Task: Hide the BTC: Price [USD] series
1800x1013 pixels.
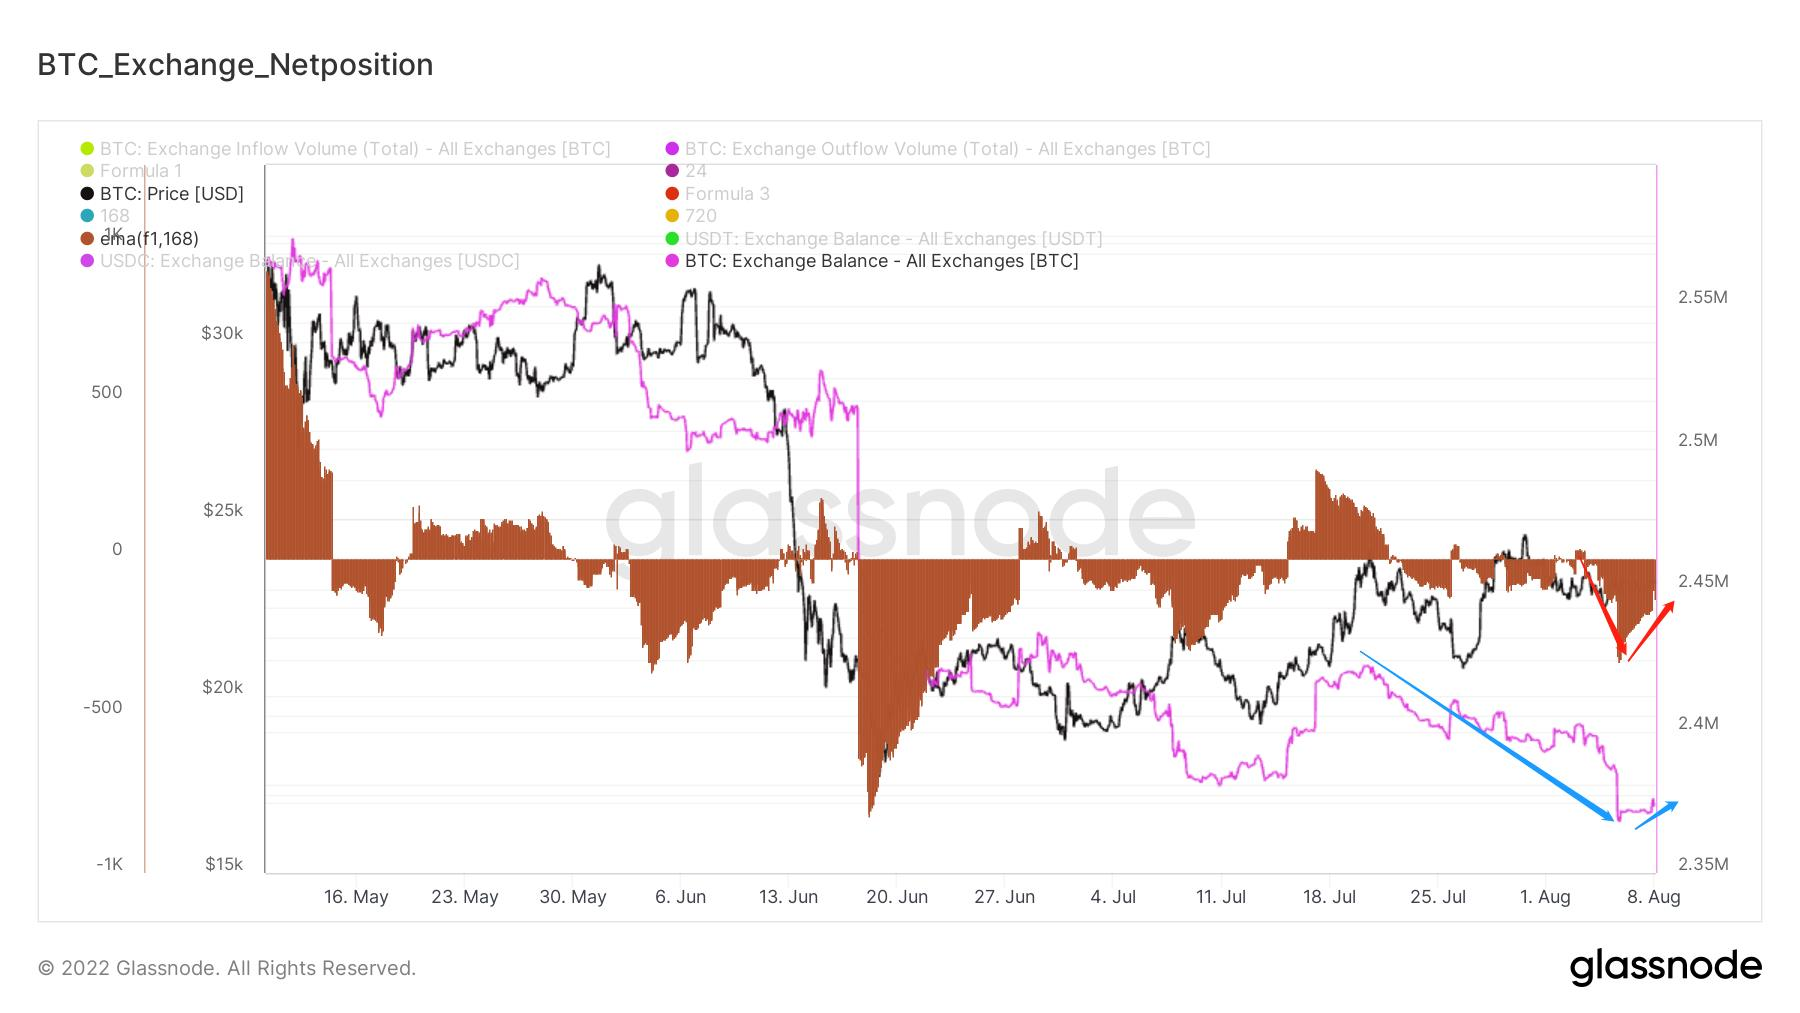Action: point(172,194)
